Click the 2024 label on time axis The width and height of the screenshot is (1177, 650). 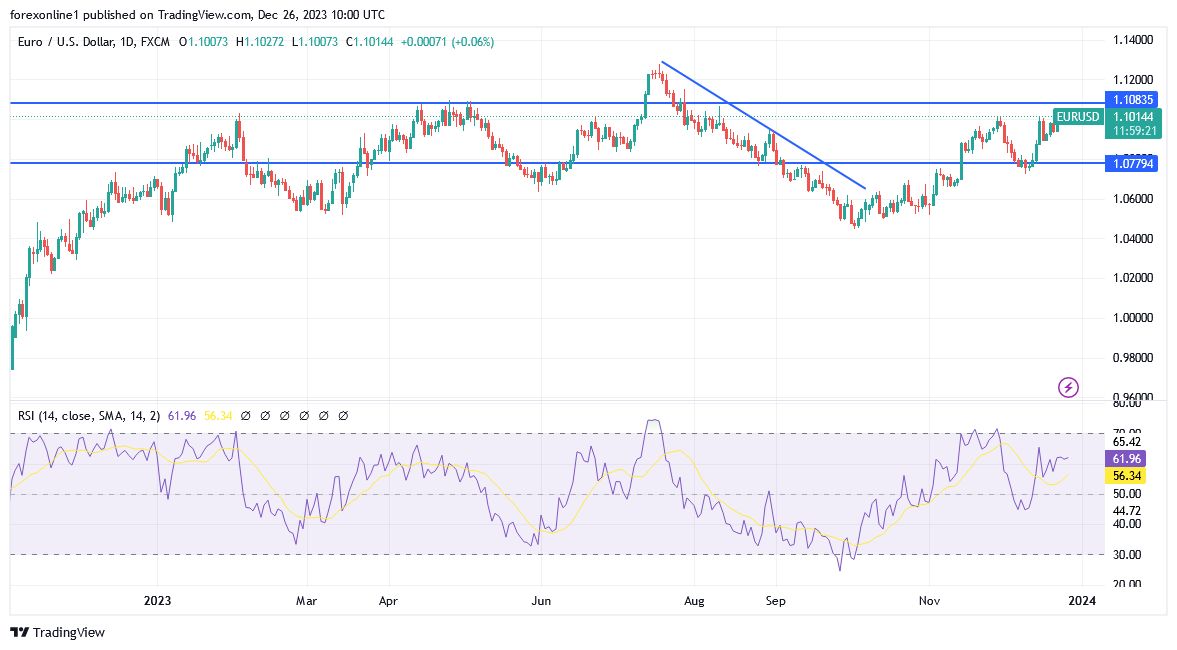coord(1082,601)
